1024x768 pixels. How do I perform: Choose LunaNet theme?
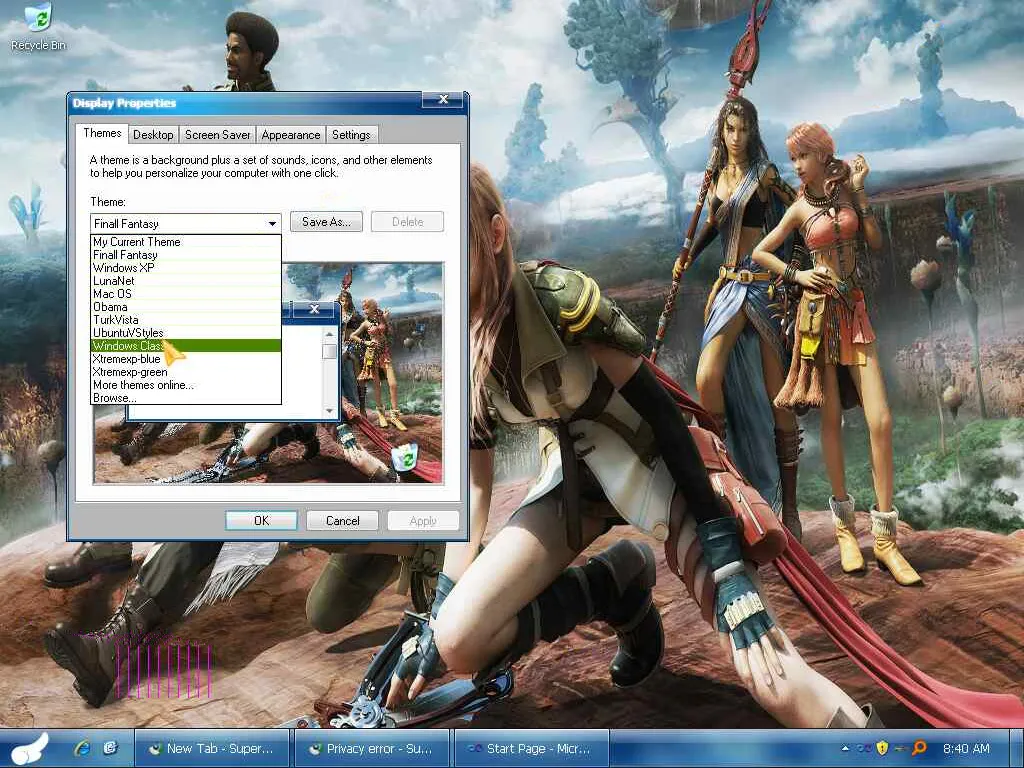185,281
